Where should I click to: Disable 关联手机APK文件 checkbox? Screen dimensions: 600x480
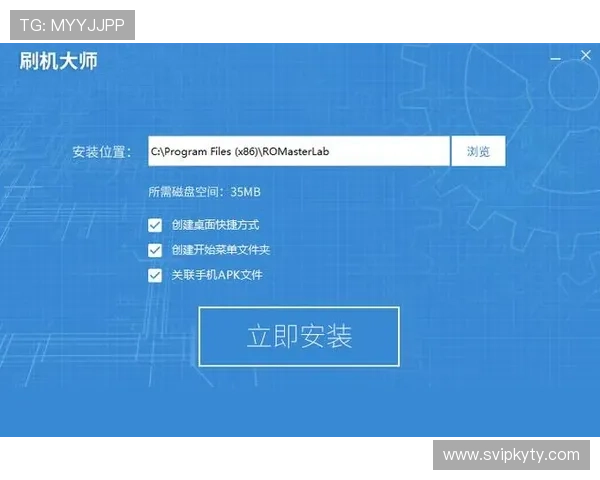click(155, 275)
